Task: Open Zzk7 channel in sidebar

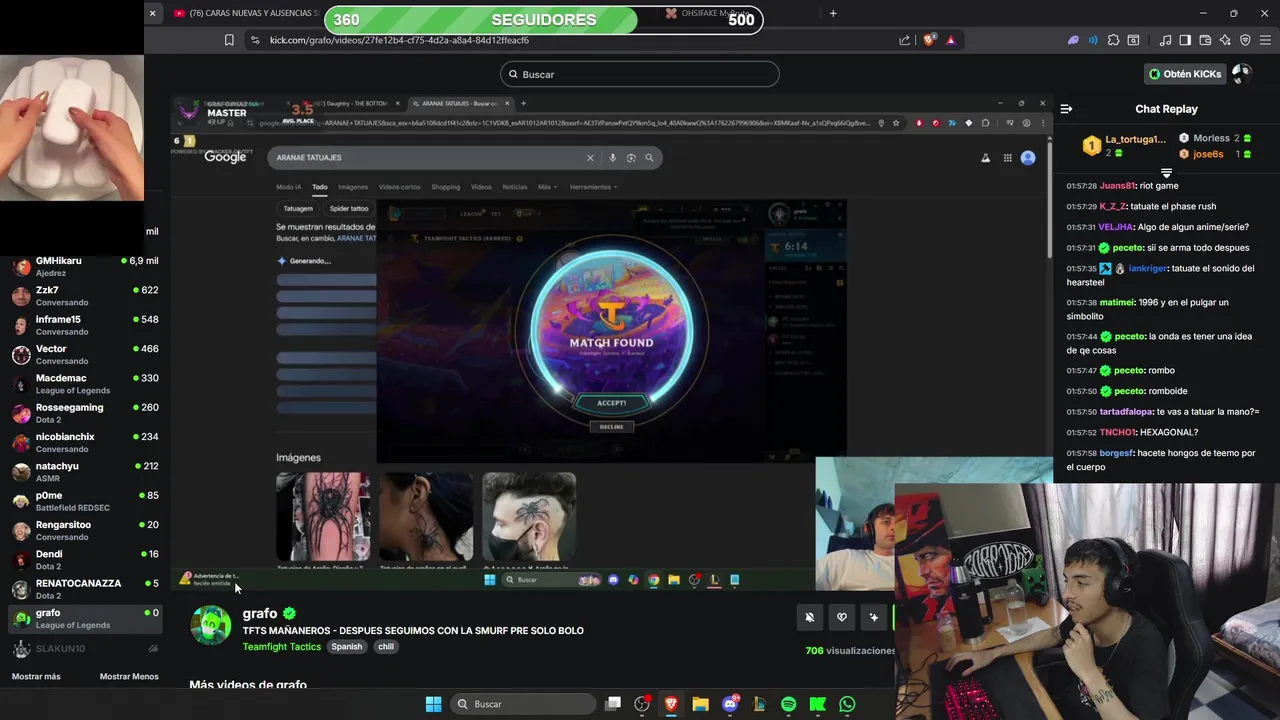Action: coord(84,296)
